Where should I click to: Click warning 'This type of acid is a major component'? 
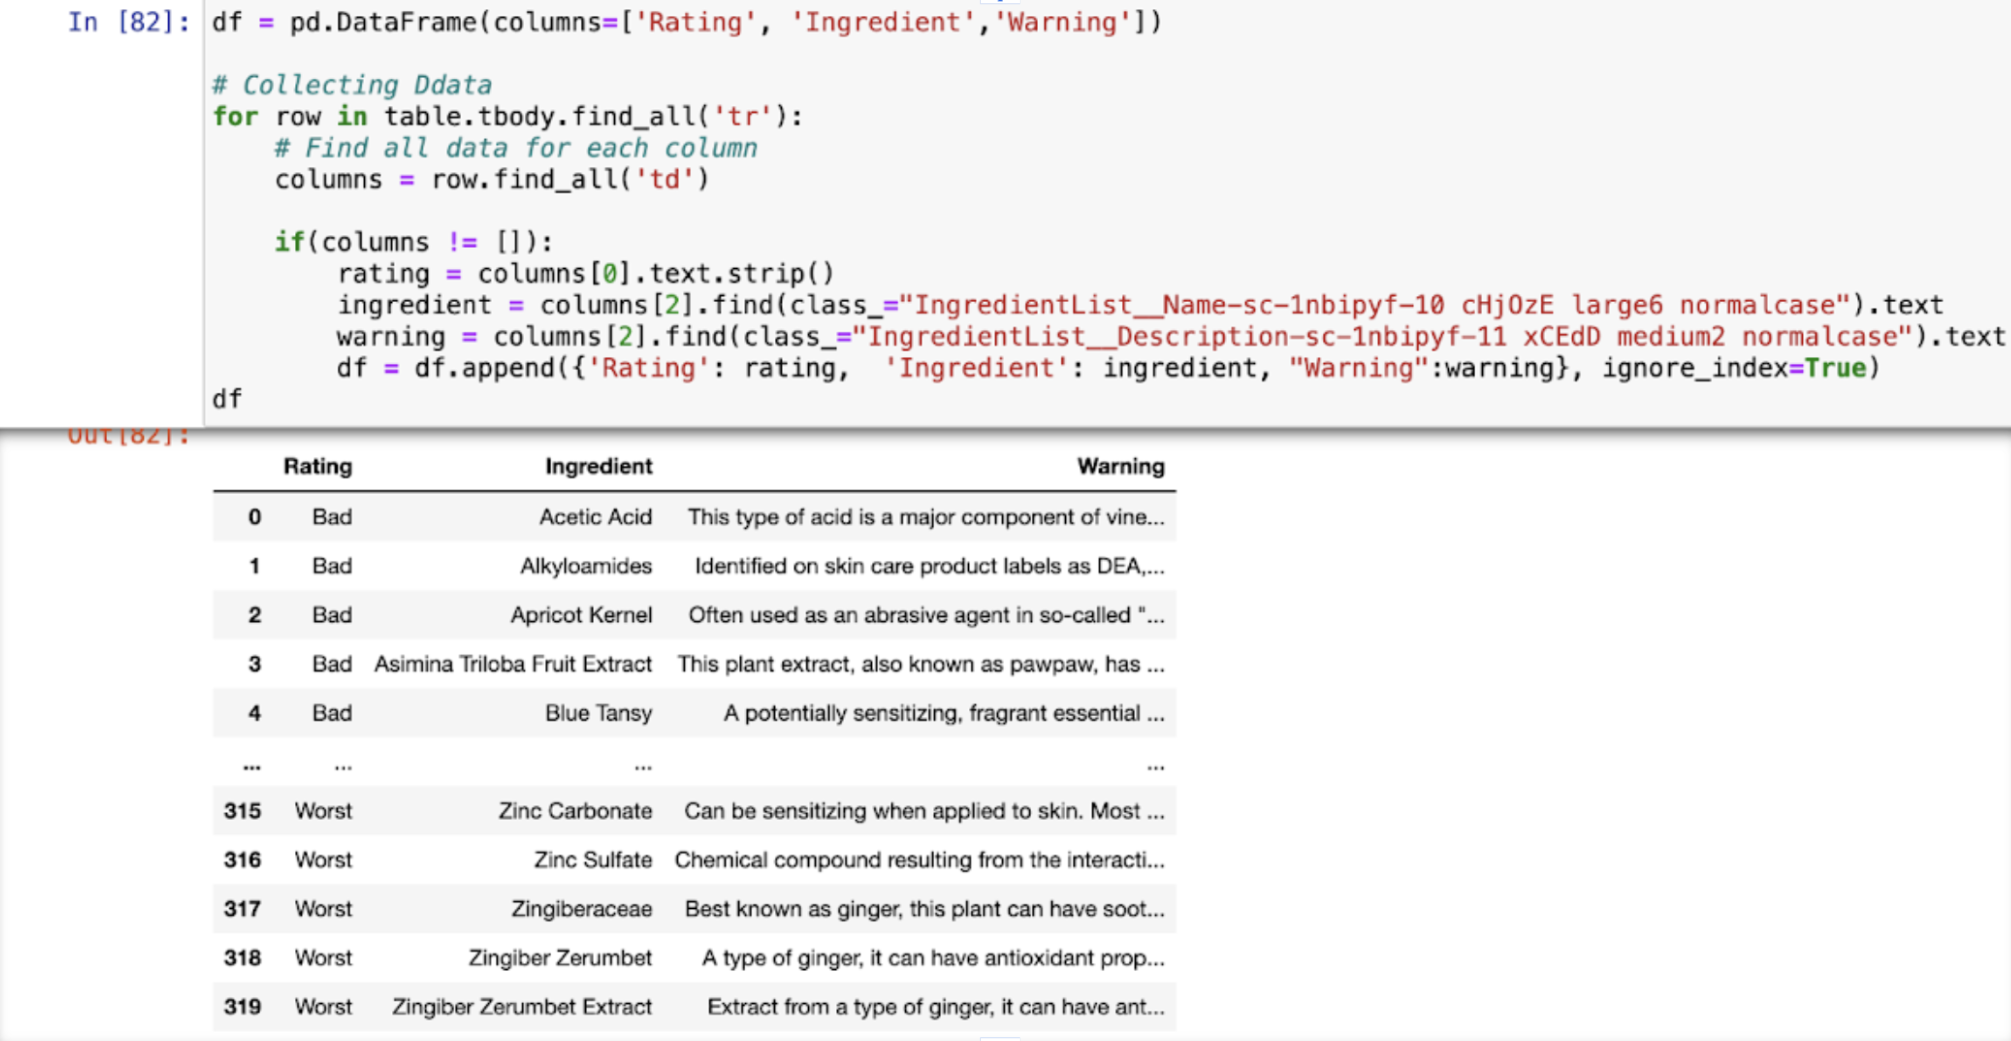pyautogui.click(x=926, y=517)
